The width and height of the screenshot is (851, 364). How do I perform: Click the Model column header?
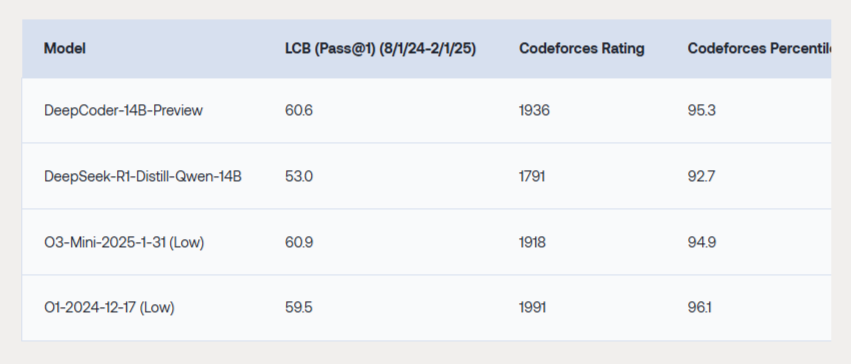(x=65, y=49)
